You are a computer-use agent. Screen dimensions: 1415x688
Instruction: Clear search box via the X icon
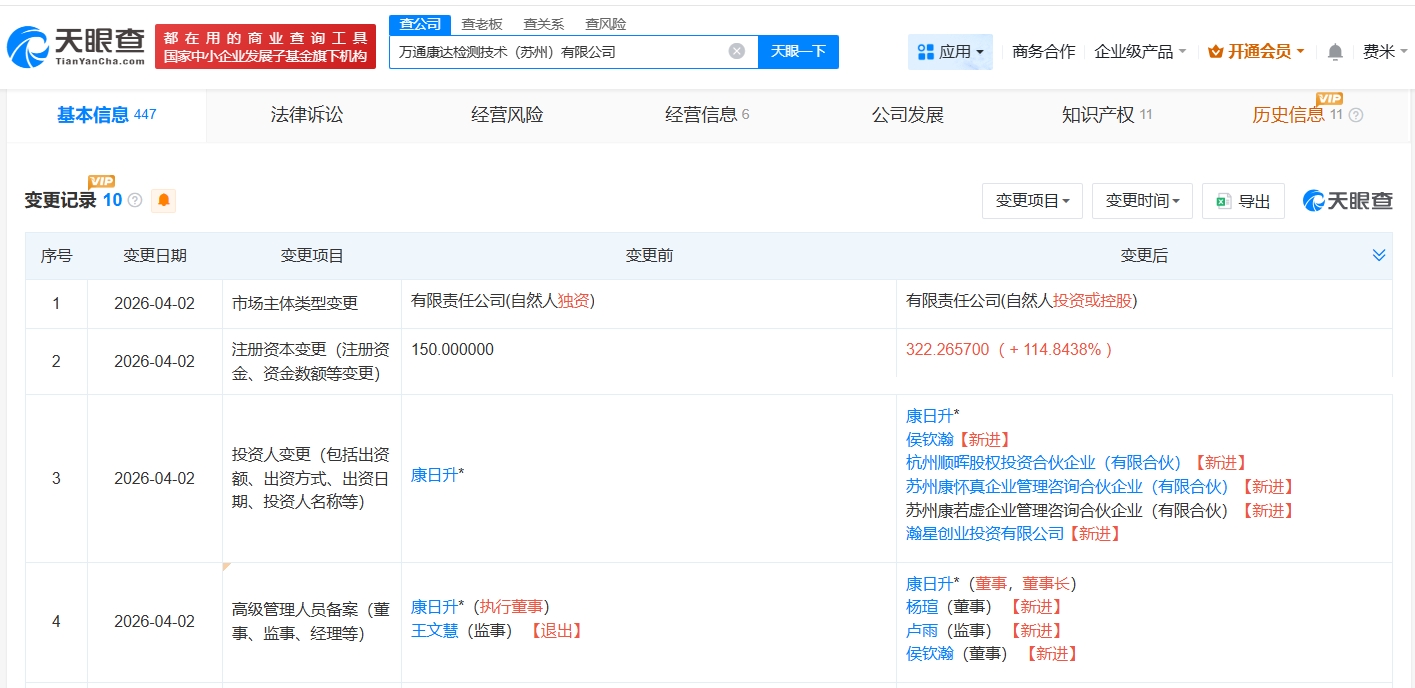click(x=736, y=51)
